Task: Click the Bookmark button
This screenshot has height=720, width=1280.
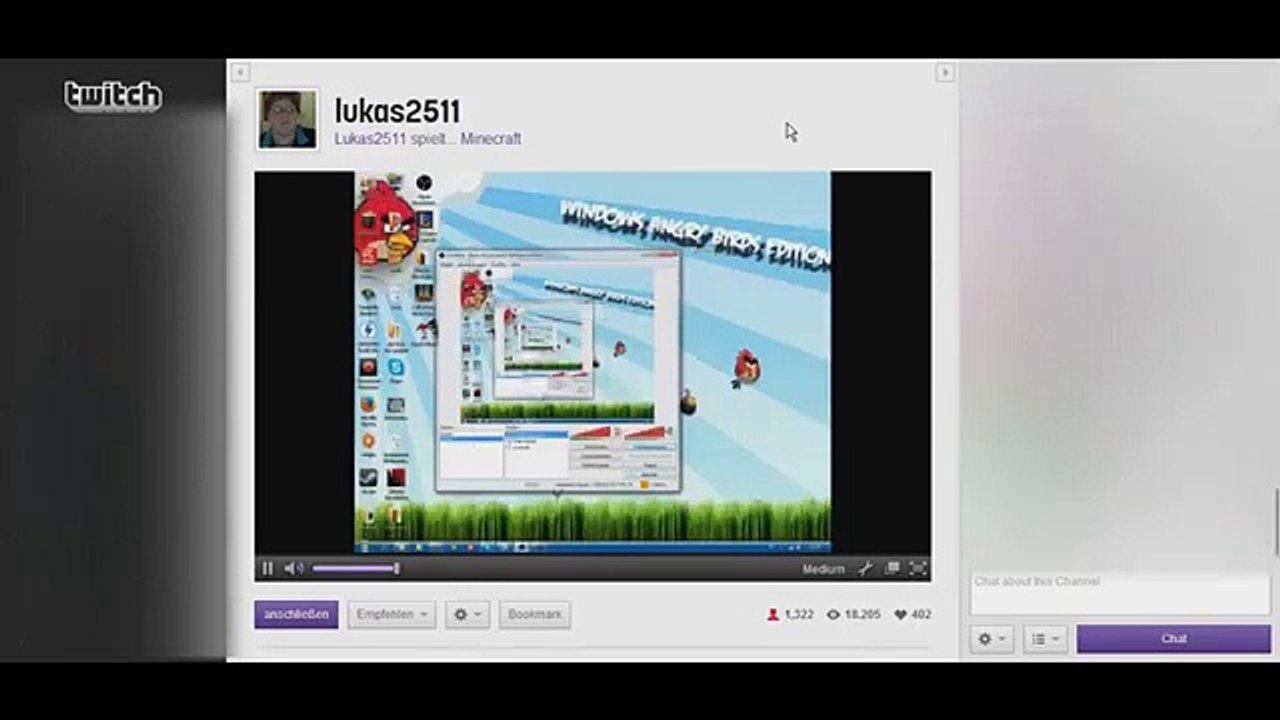Action: pyautogui.click(x=534, y=614)
